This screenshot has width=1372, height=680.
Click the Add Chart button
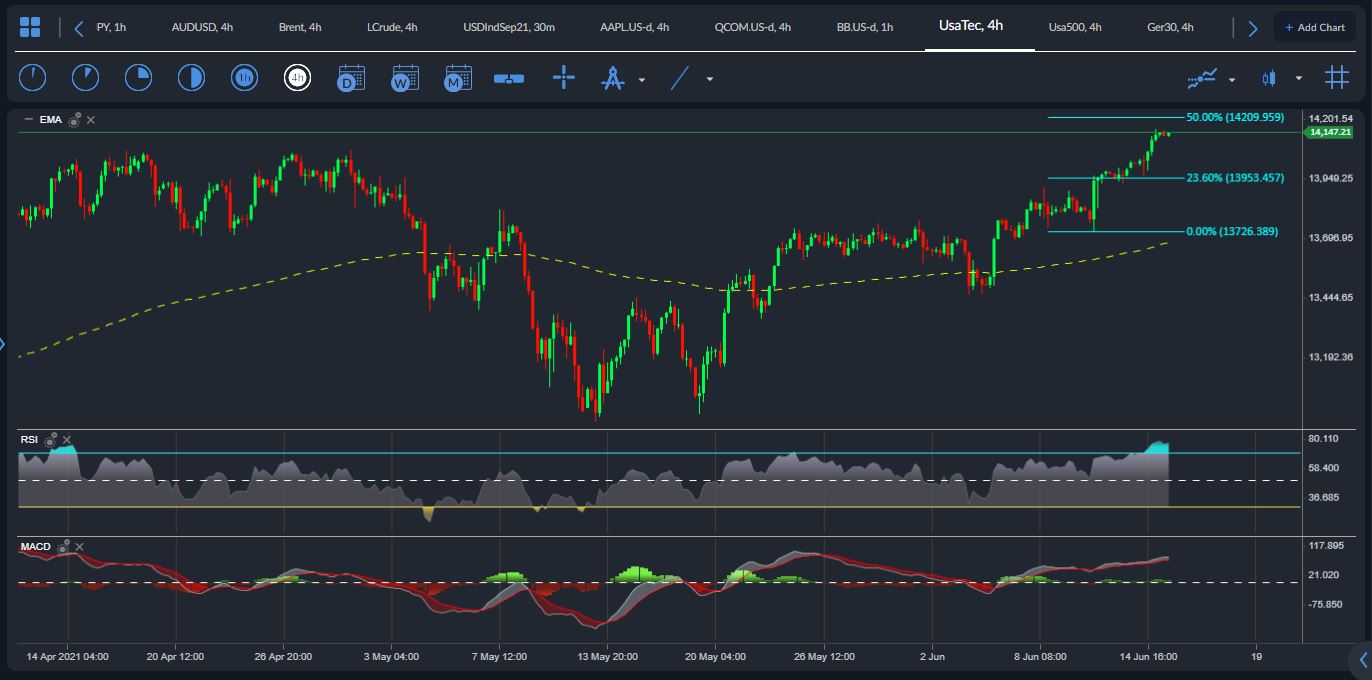[1314, 27]
